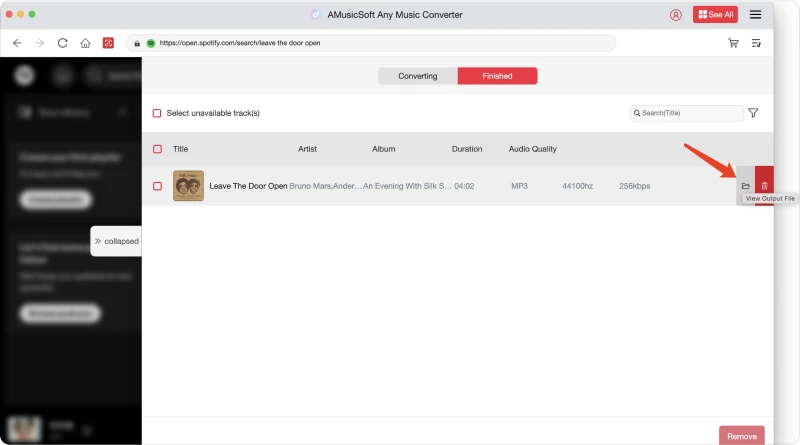
Task: Open the shopping cart icon
Action: 733,43
